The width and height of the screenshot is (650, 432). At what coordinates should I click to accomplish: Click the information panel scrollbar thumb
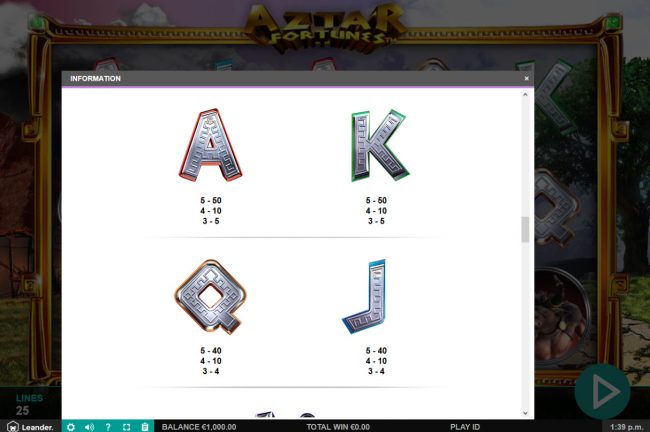(525, 229)
